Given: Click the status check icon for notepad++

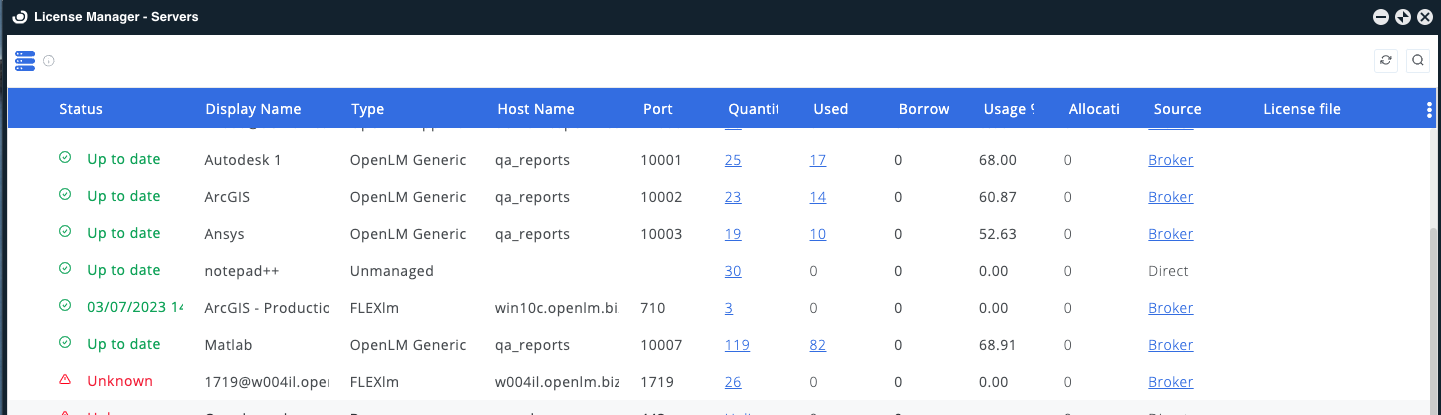Looking at the screenshot, I should [65, 270].
